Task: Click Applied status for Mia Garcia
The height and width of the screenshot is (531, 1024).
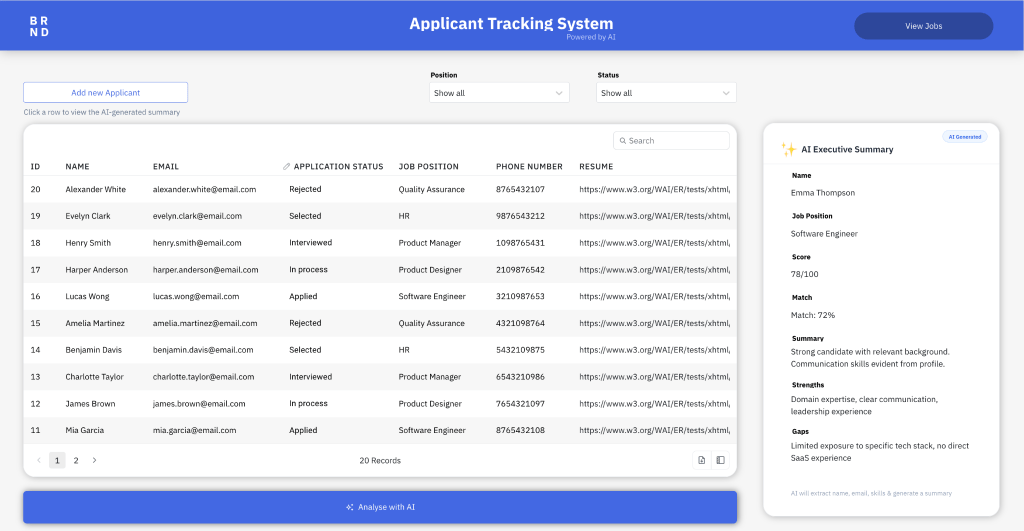Action: pyautogui.click(x=303, y=430)
